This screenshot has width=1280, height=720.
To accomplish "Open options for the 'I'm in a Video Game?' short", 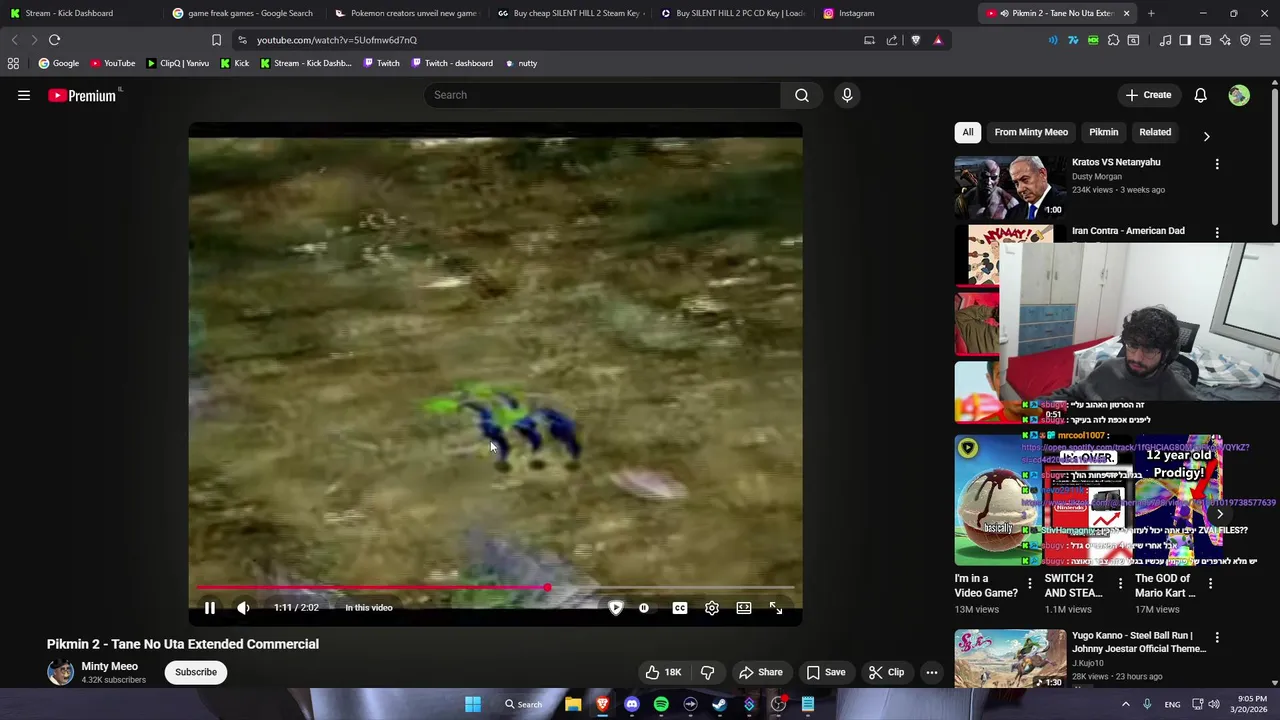I will pos(1030,583).
